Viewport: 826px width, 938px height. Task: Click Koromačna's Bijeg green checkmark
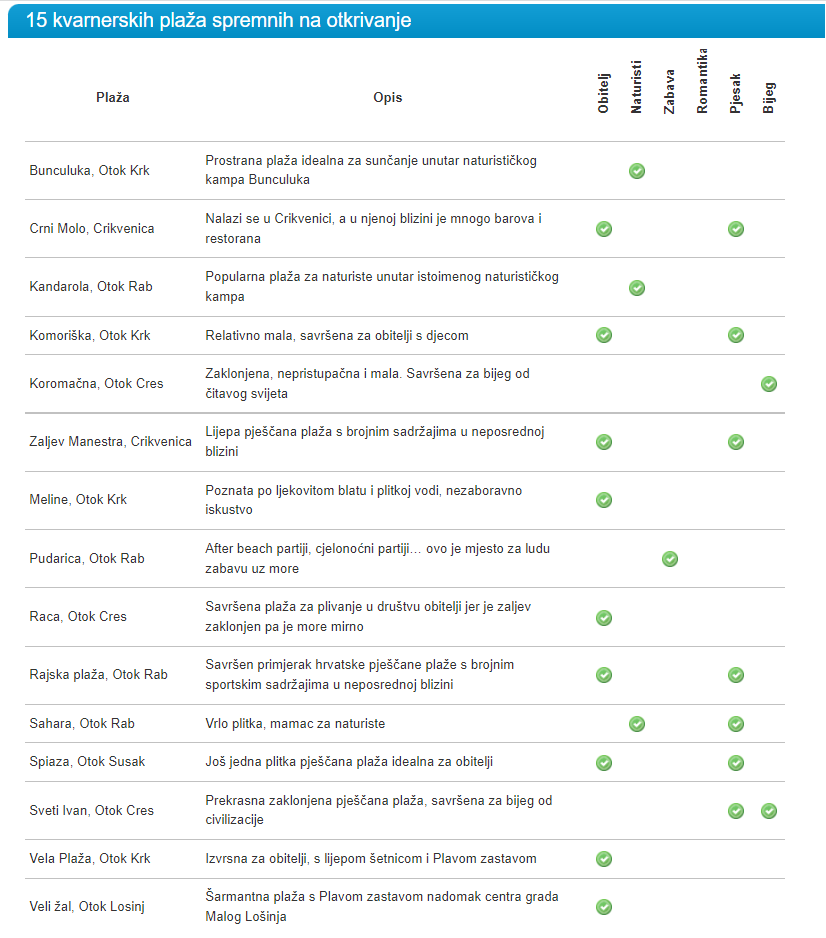tap(769, 384)
